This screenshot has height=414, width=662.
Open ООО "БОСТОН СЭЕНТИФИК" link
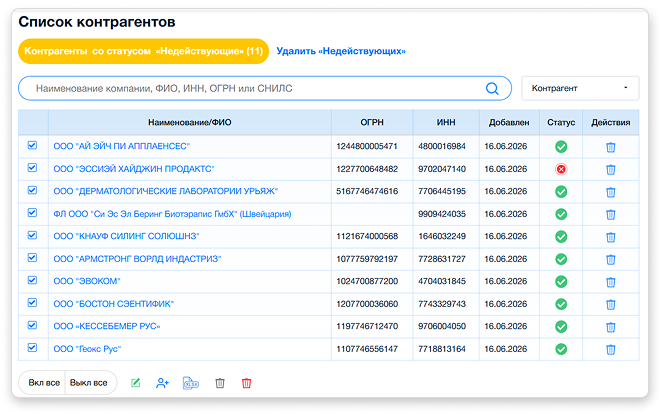pos(114,304)
